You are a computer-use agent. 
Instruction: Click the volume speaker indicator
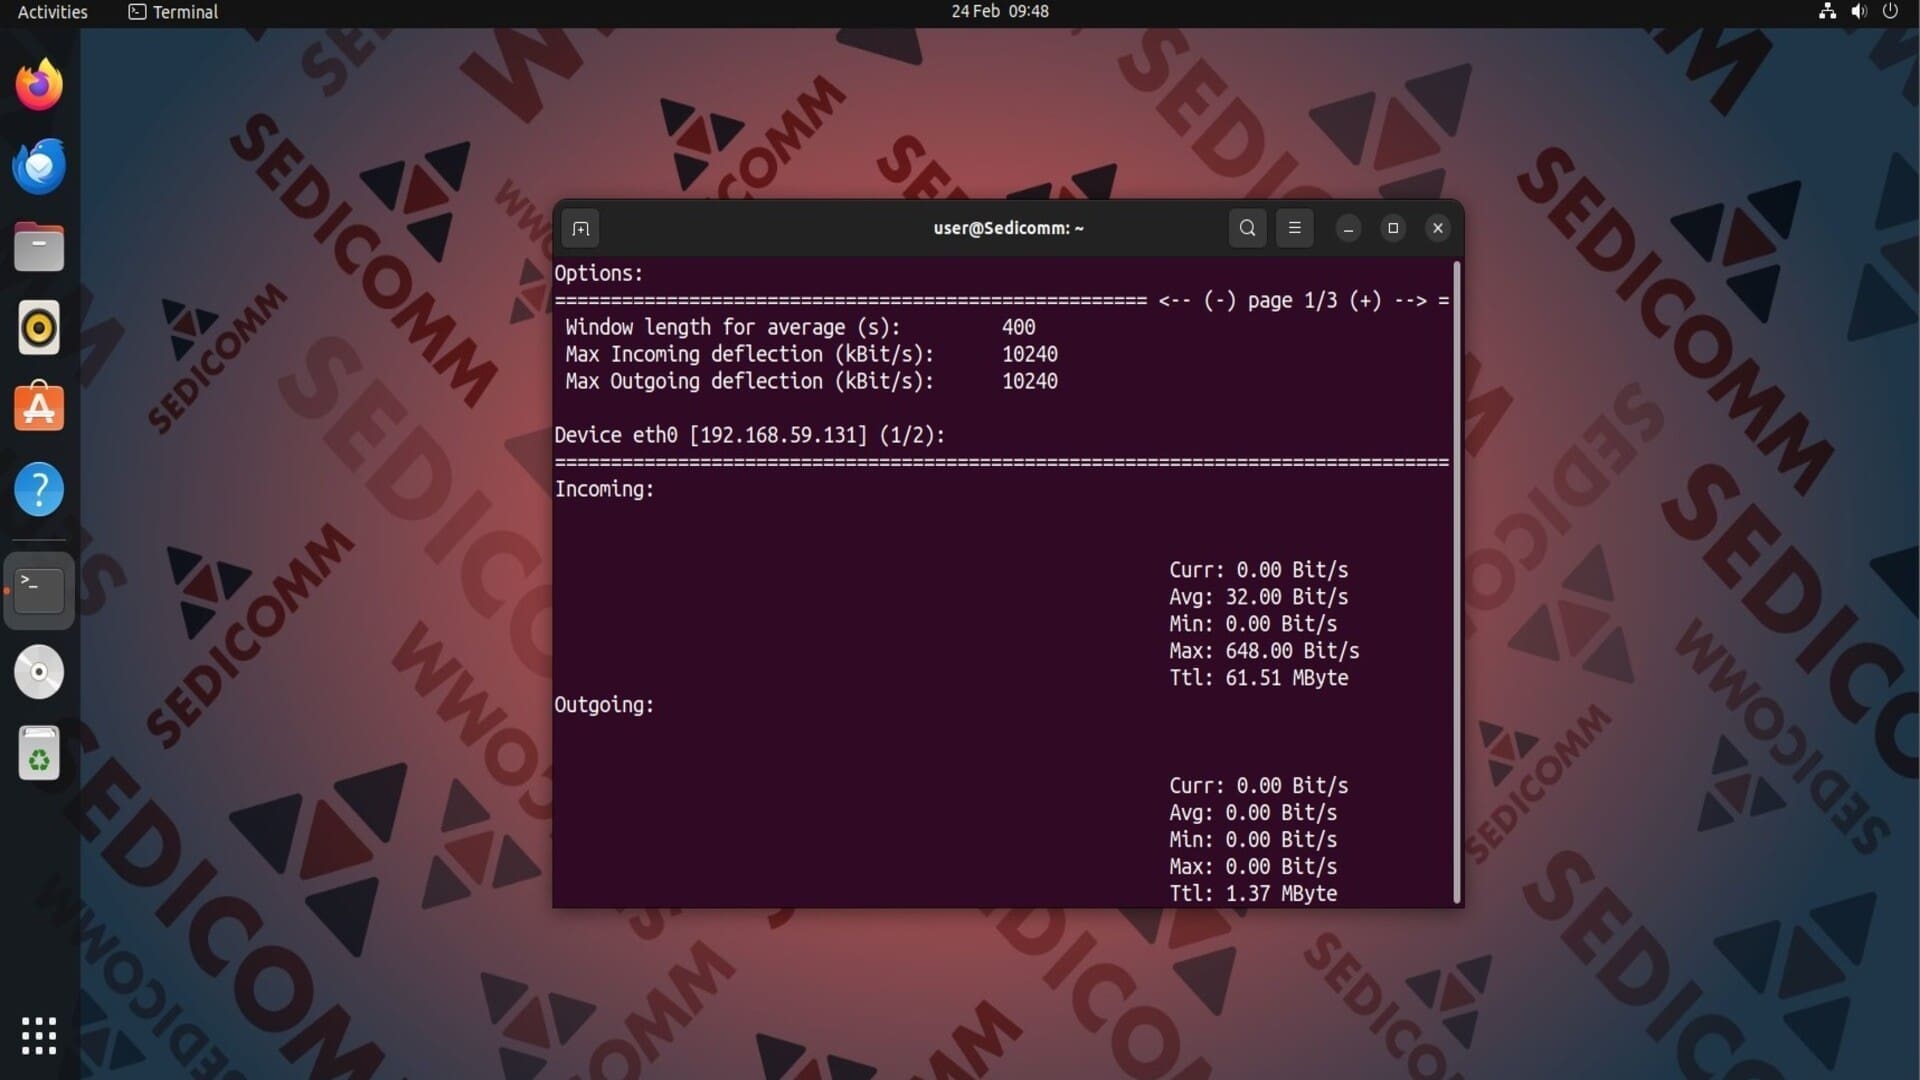(1858, 12)
